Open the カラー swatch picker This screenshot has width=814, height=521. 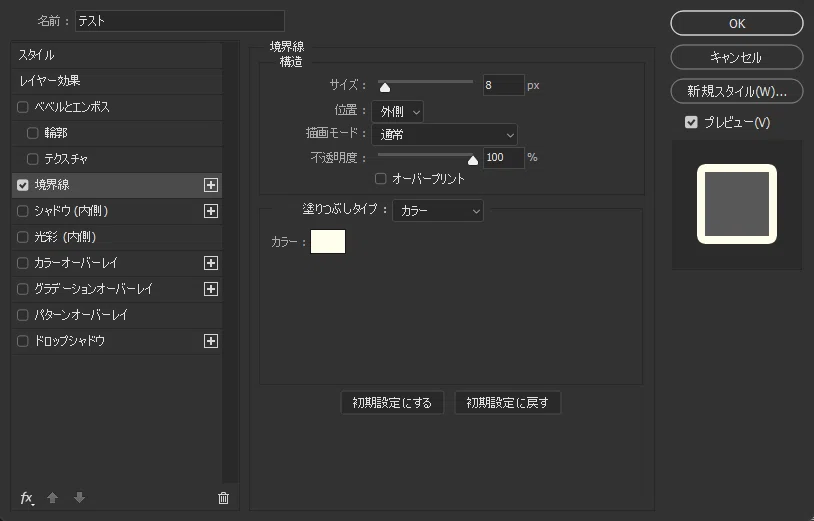(x=328, y=241)
